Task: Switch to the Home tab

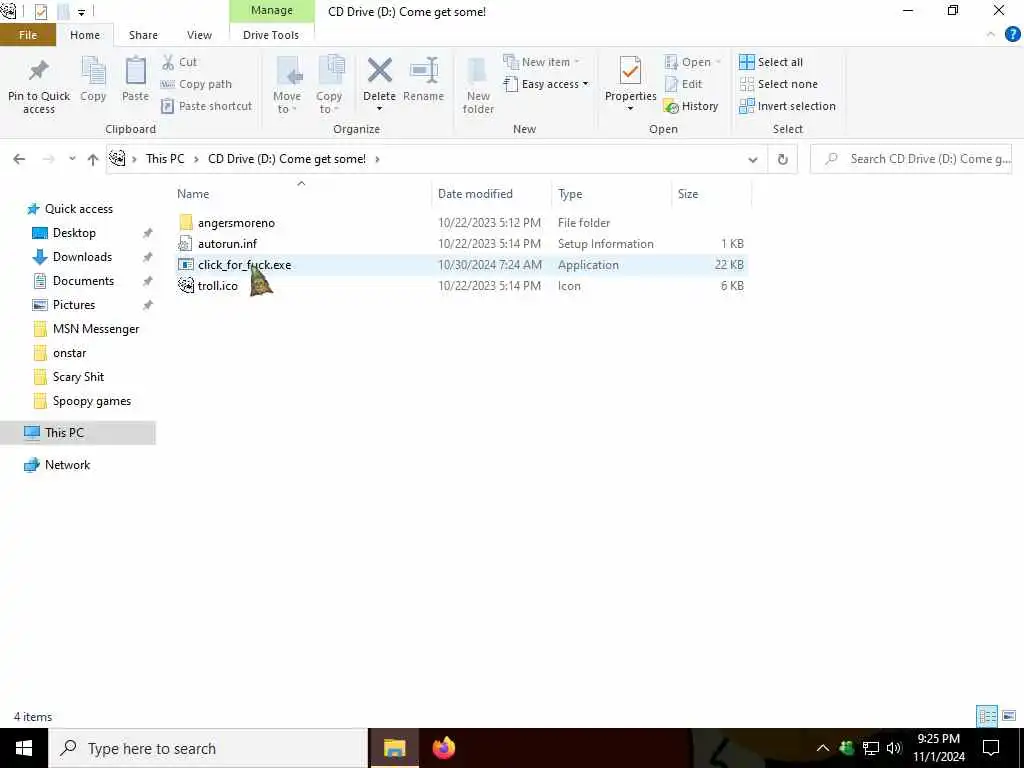Action: (85, 35)
